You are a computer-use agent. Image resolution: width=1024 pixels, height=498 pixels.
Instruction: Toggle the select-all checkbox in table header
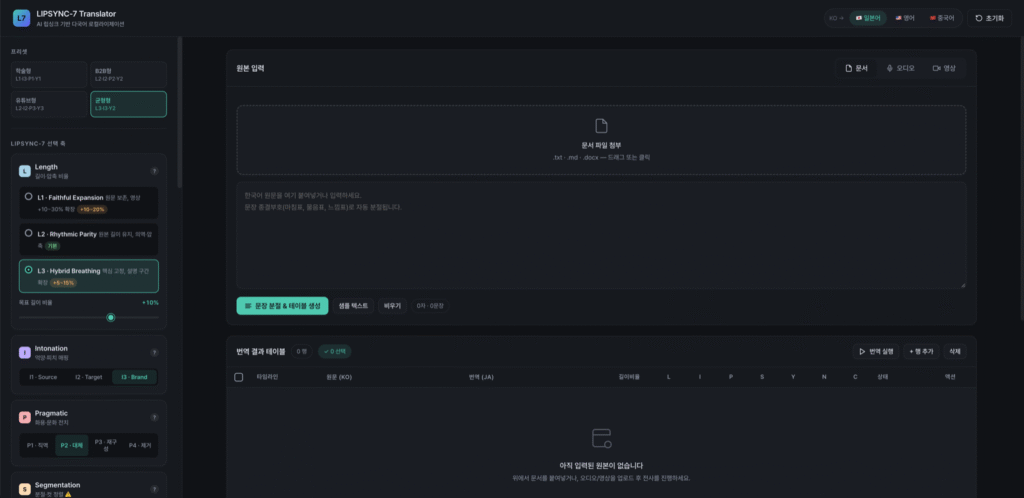coord(238,377)
